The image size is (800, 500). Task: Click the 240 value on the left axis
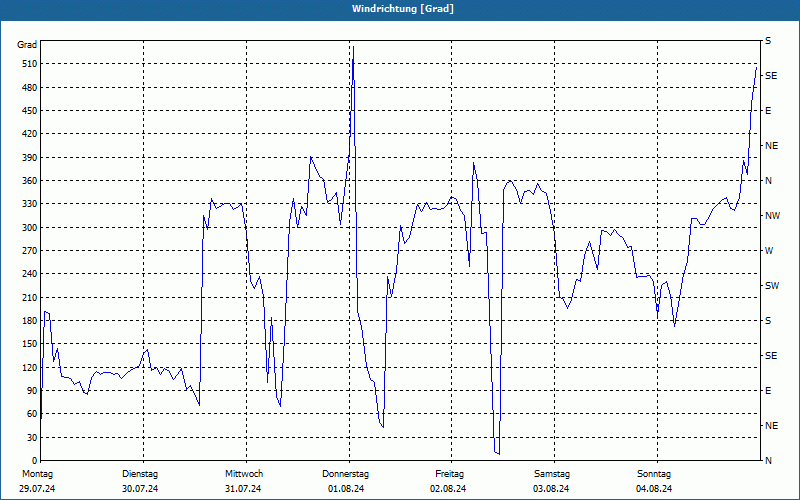pyautogui.click(x=29, y=273)
